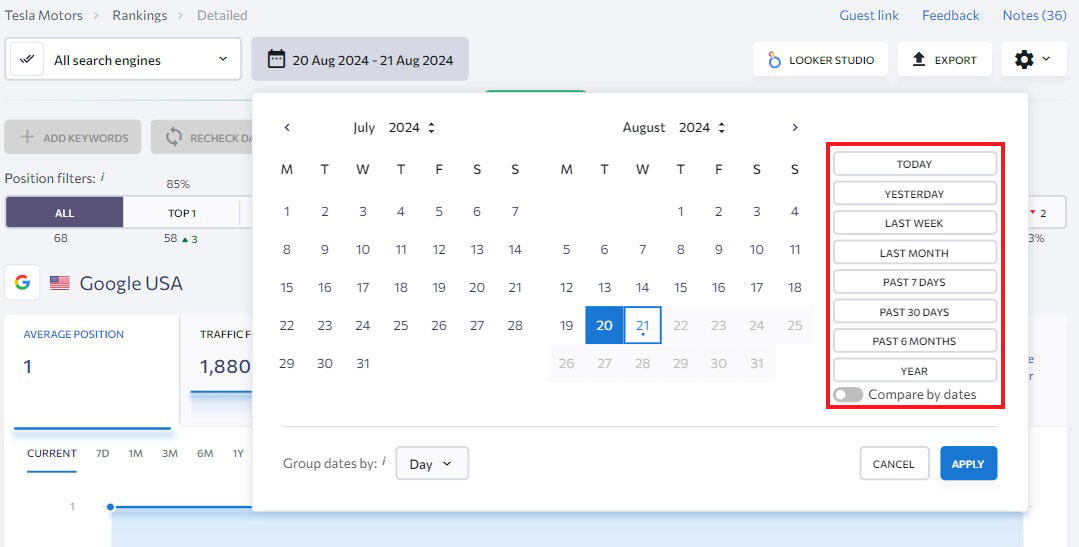Select the 1M chart range
This screenshot has width=1079, height=547.
[x=136, y=453]
